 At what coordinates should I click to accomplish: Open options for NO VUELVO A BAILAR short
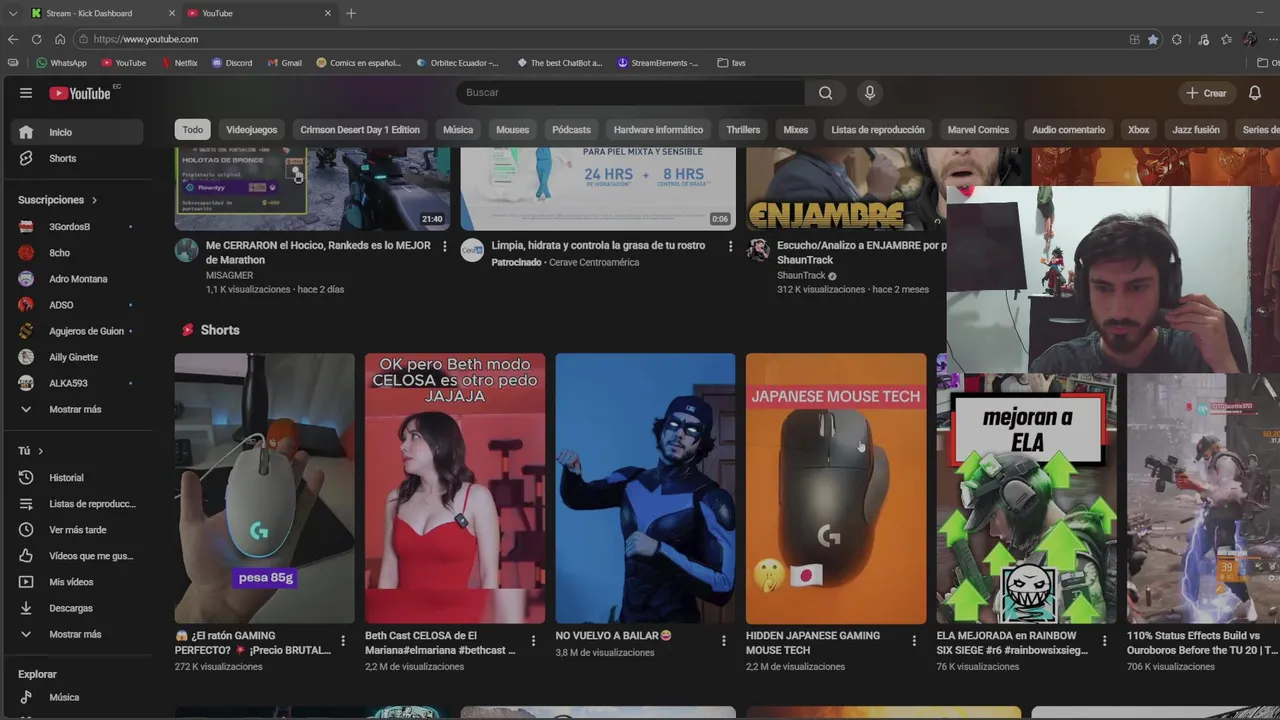coord(724,641)
